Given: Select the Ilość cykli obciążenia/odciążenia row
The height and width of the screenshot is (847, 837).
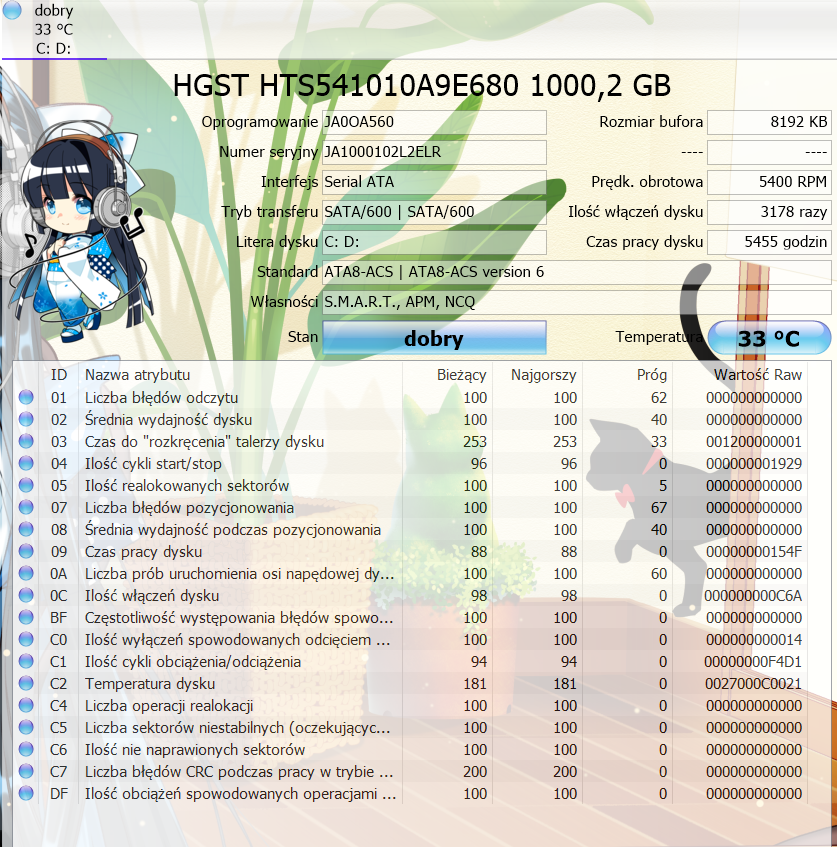Looking at the screenshot, I should coord(411,662).
